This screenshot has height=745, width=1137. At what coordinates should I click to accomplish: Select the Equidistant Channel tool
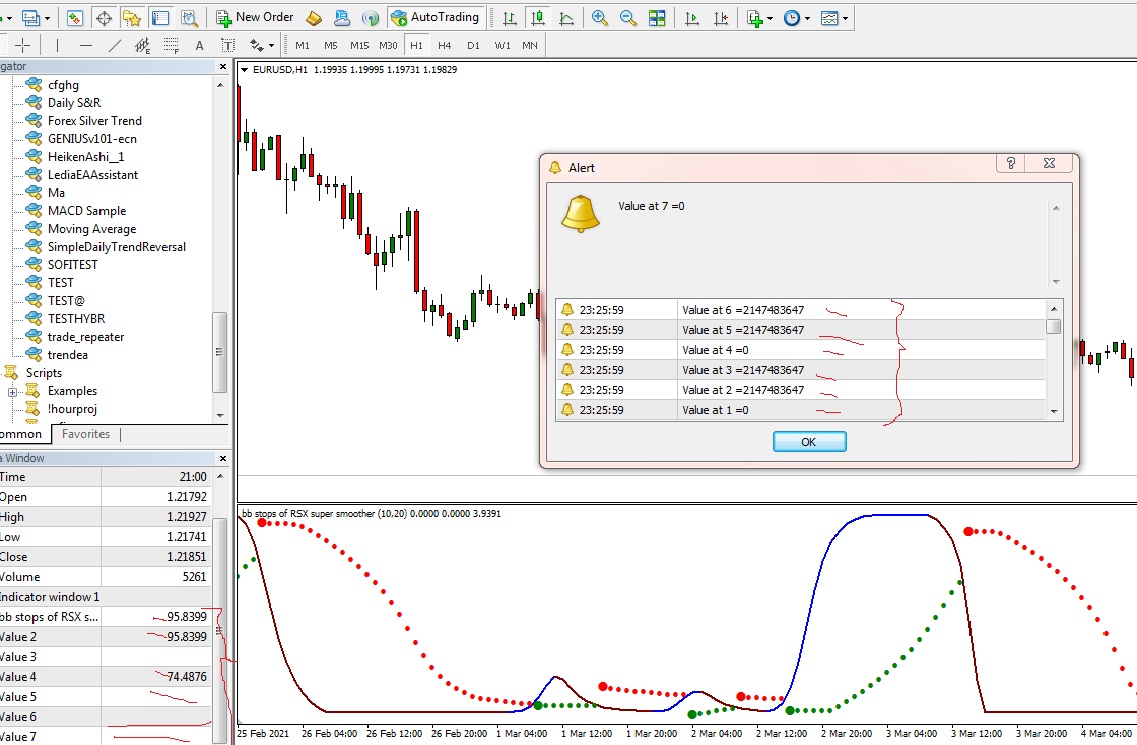click(142, 46)
